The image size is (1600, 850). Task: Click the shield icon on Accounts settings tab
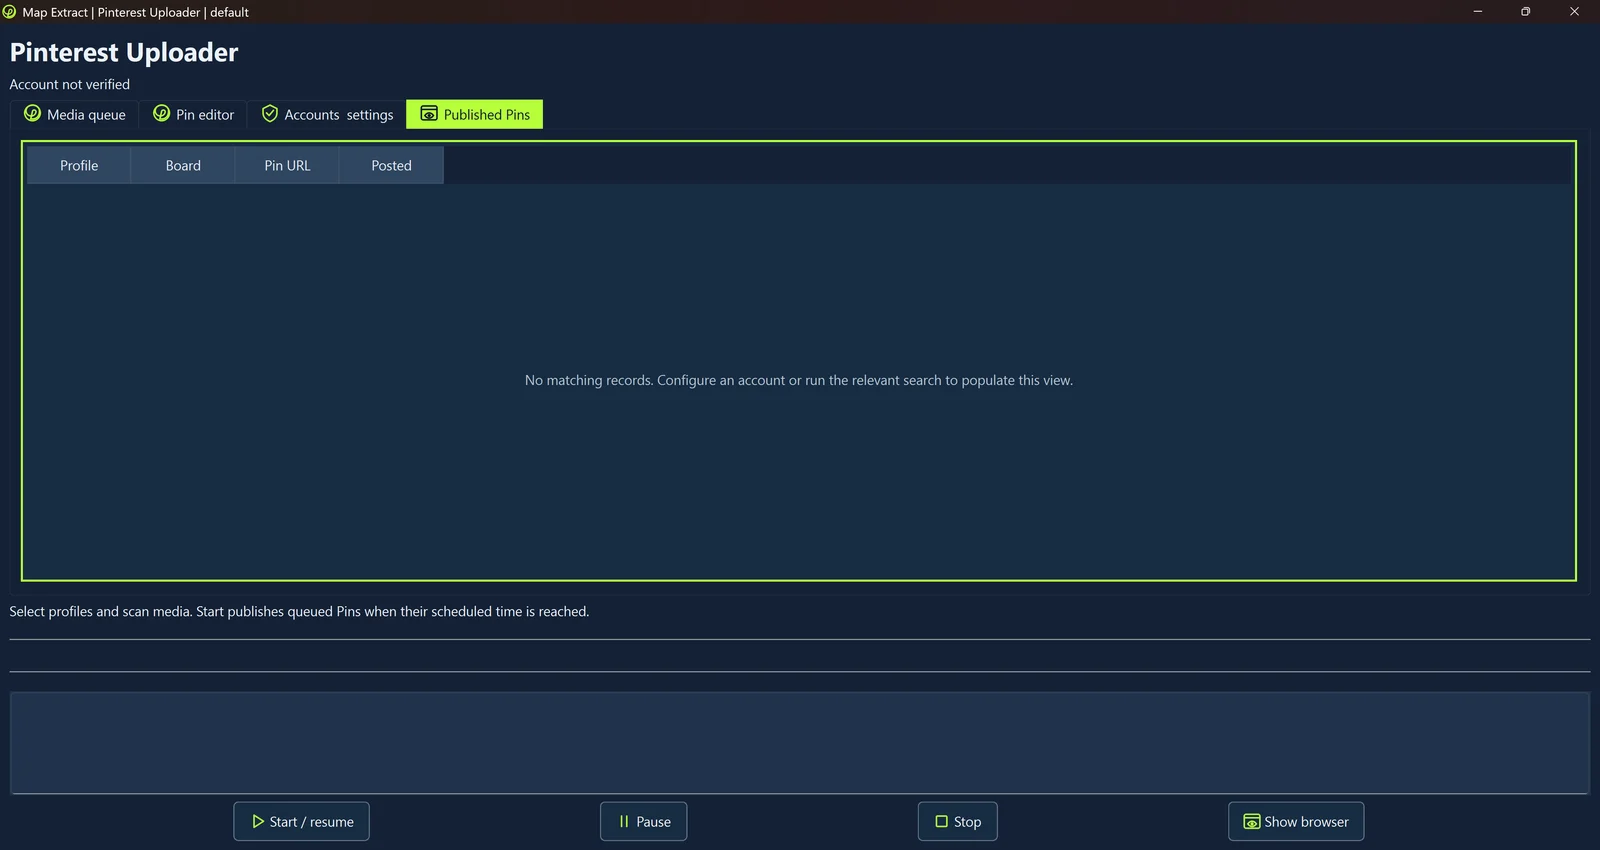pyautogui.click(x=270, y=114)
